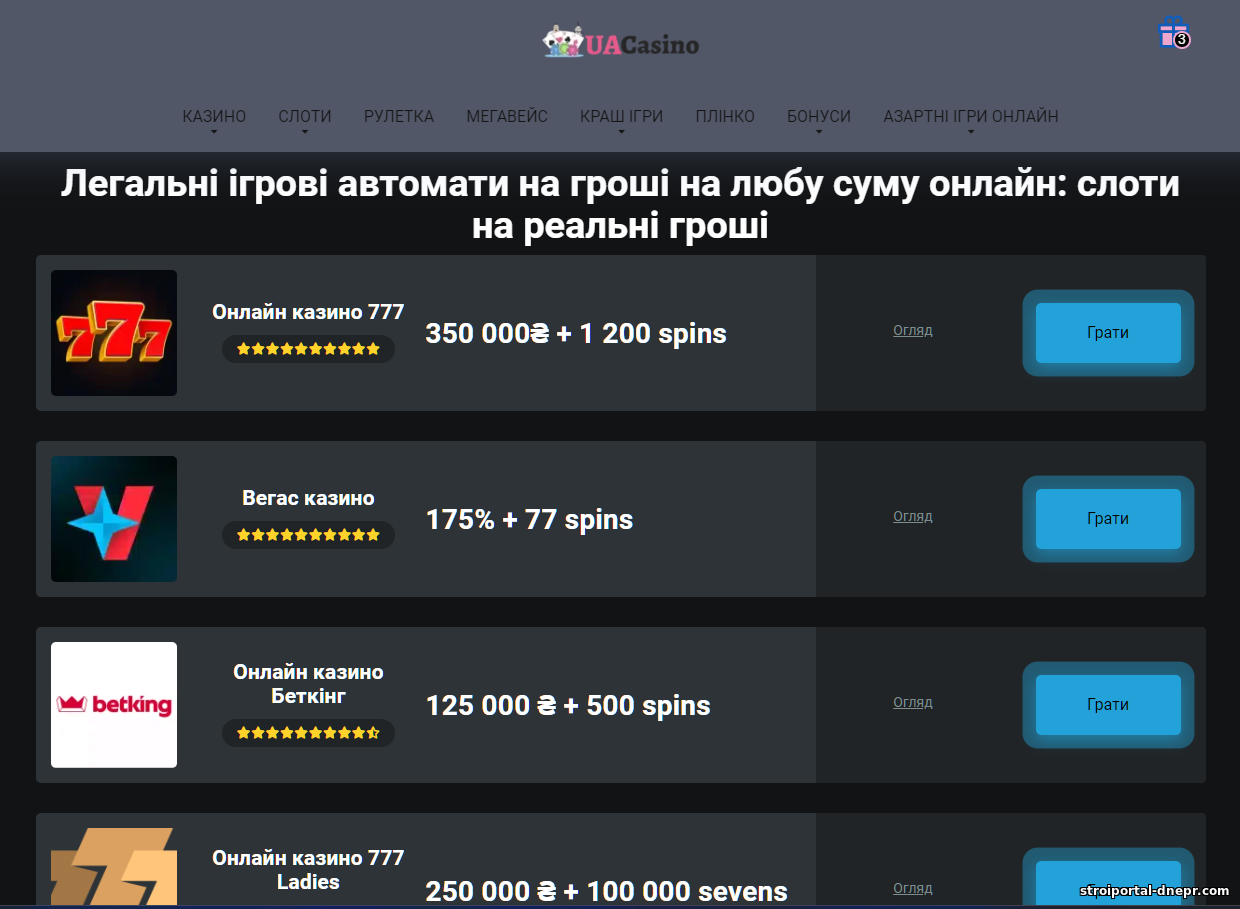This screenshot has width=1240, height=909.
Task: Open the UACasino logo home link
Action: (620, 43)
